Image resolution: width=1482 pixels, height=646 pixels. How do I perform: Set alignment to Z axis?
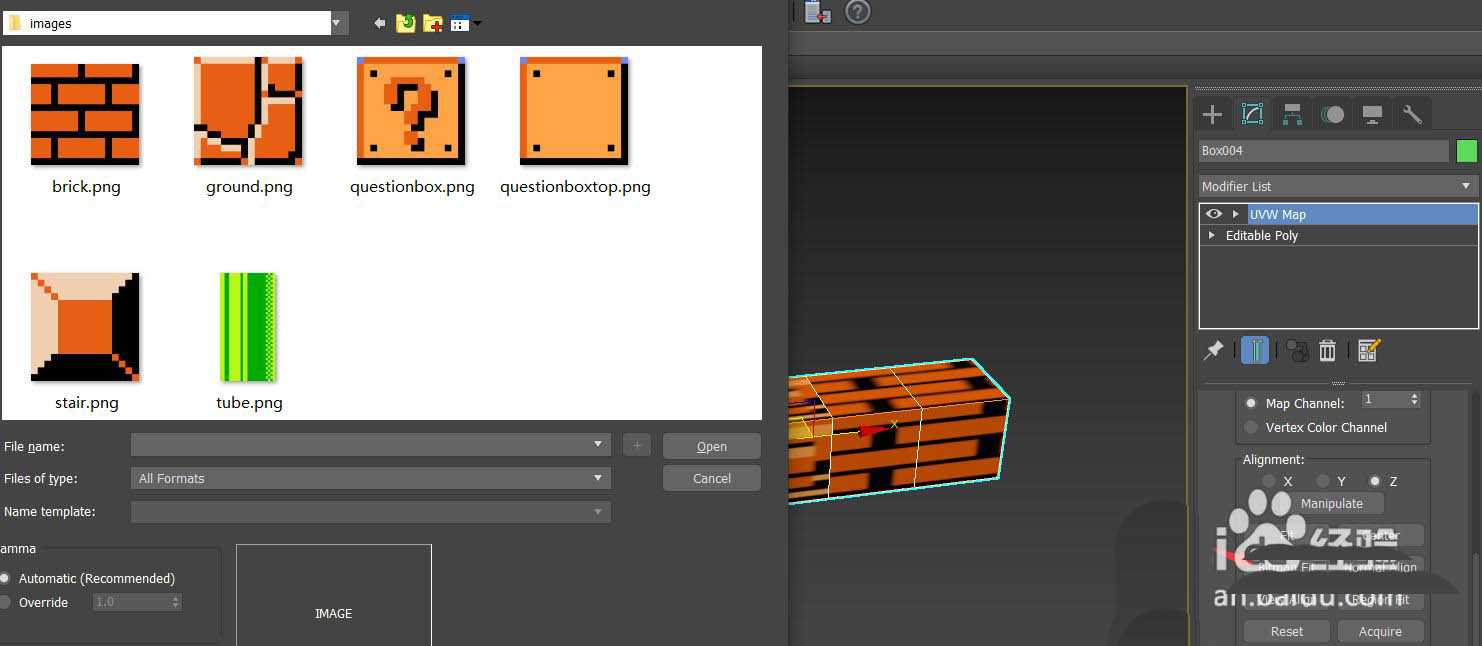1375,481
